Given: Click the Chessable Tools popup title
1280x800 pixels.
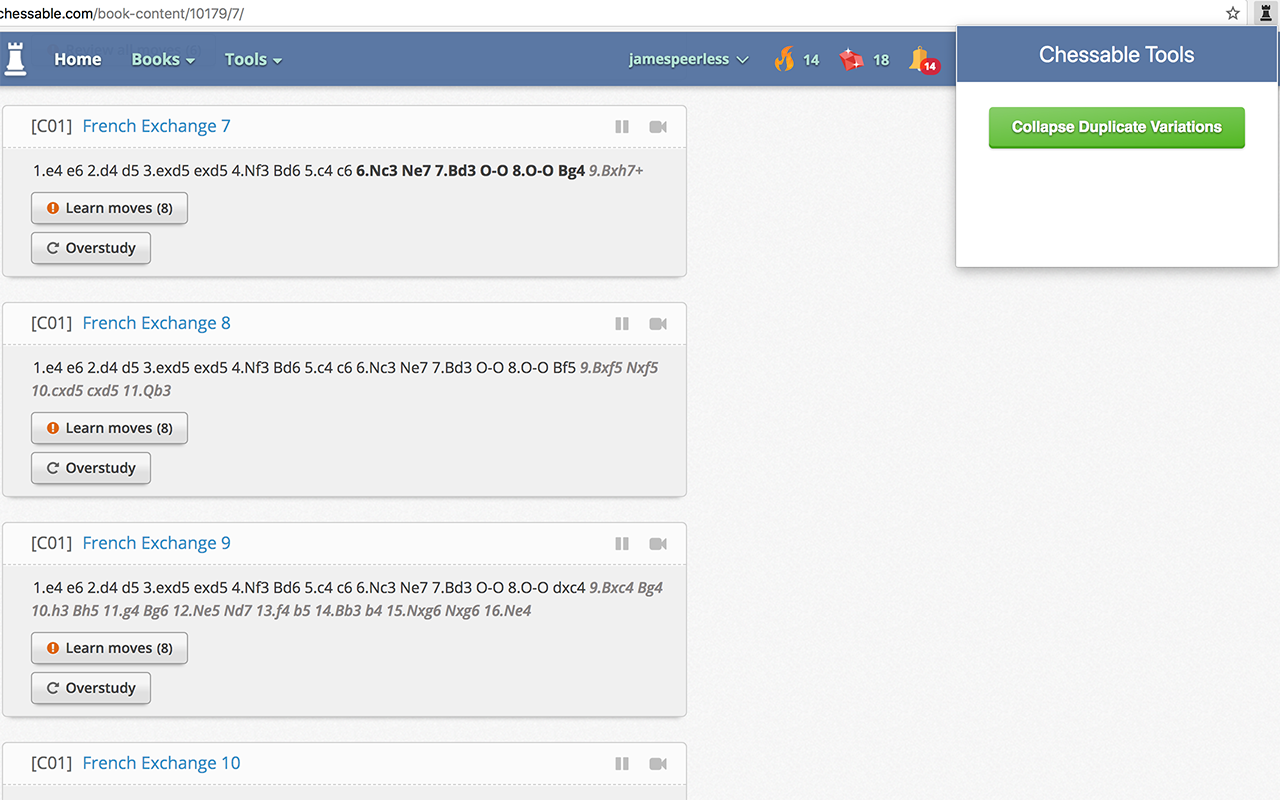Looking at the screenshot, I should [x=1117, y=55].
